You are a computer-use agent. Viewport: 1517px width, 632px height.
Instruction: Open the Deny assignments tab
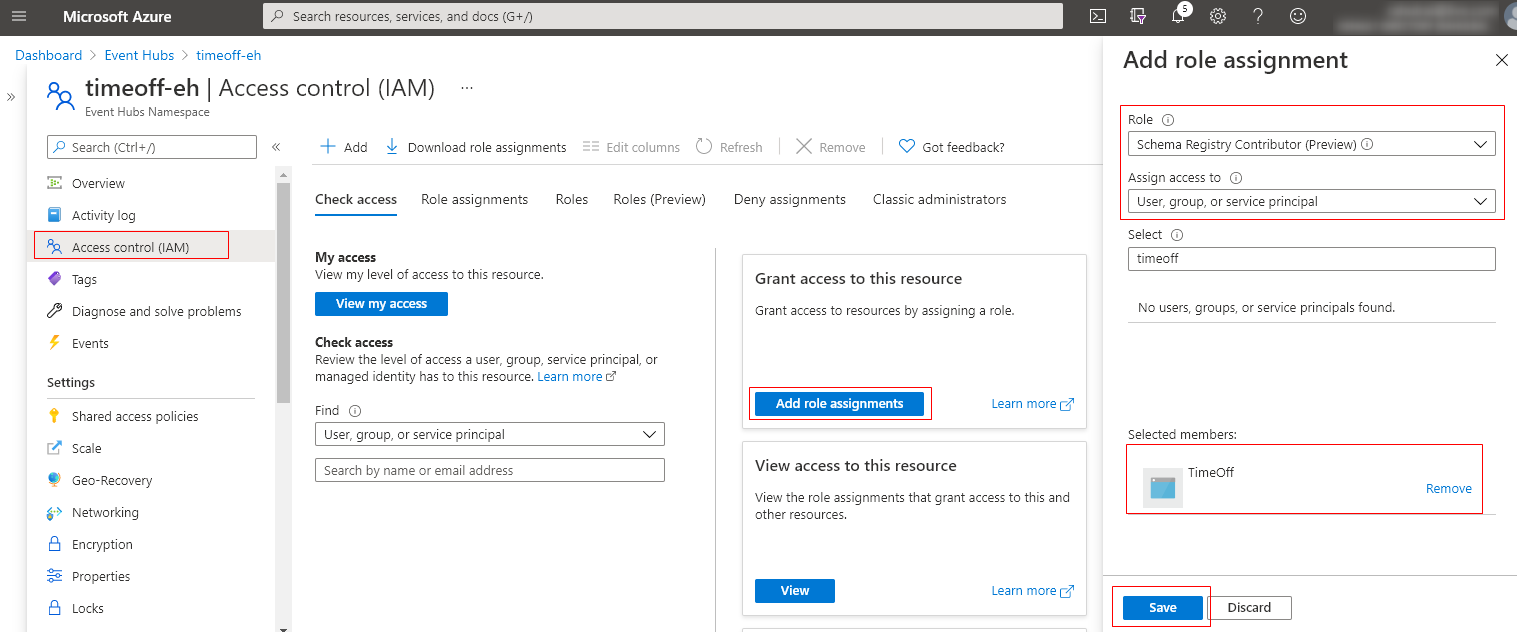click(x=789, y=199)
